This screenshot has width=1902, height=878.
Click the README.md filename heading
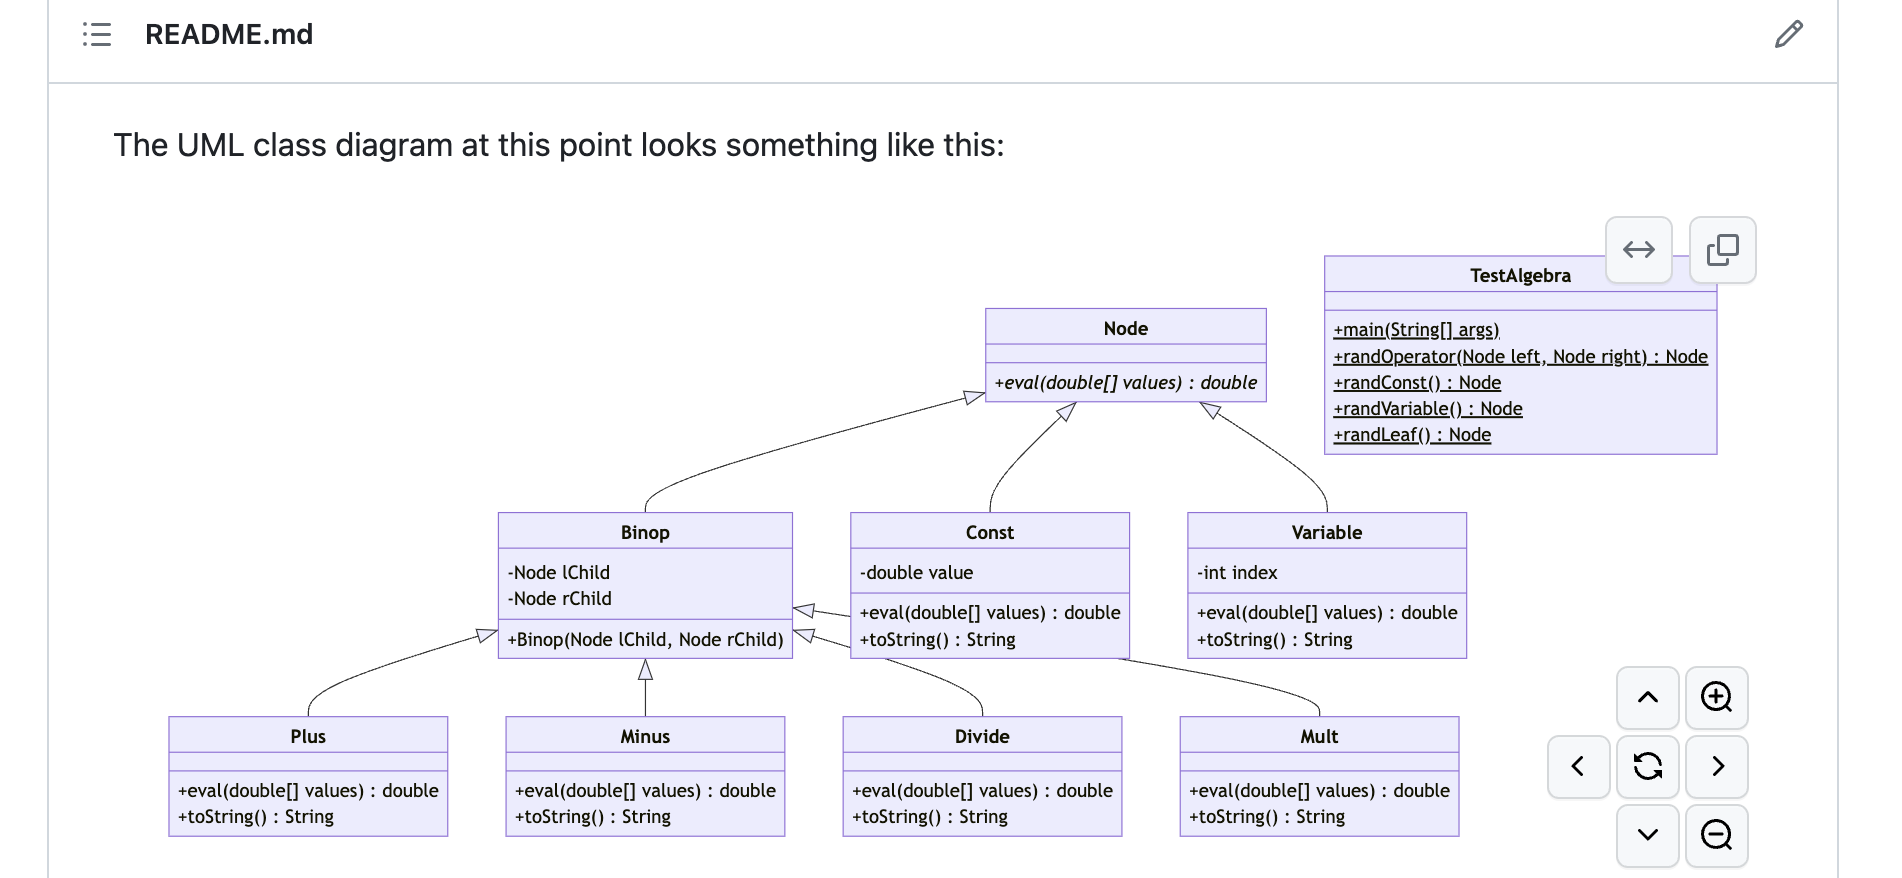[x=229, y=35]
